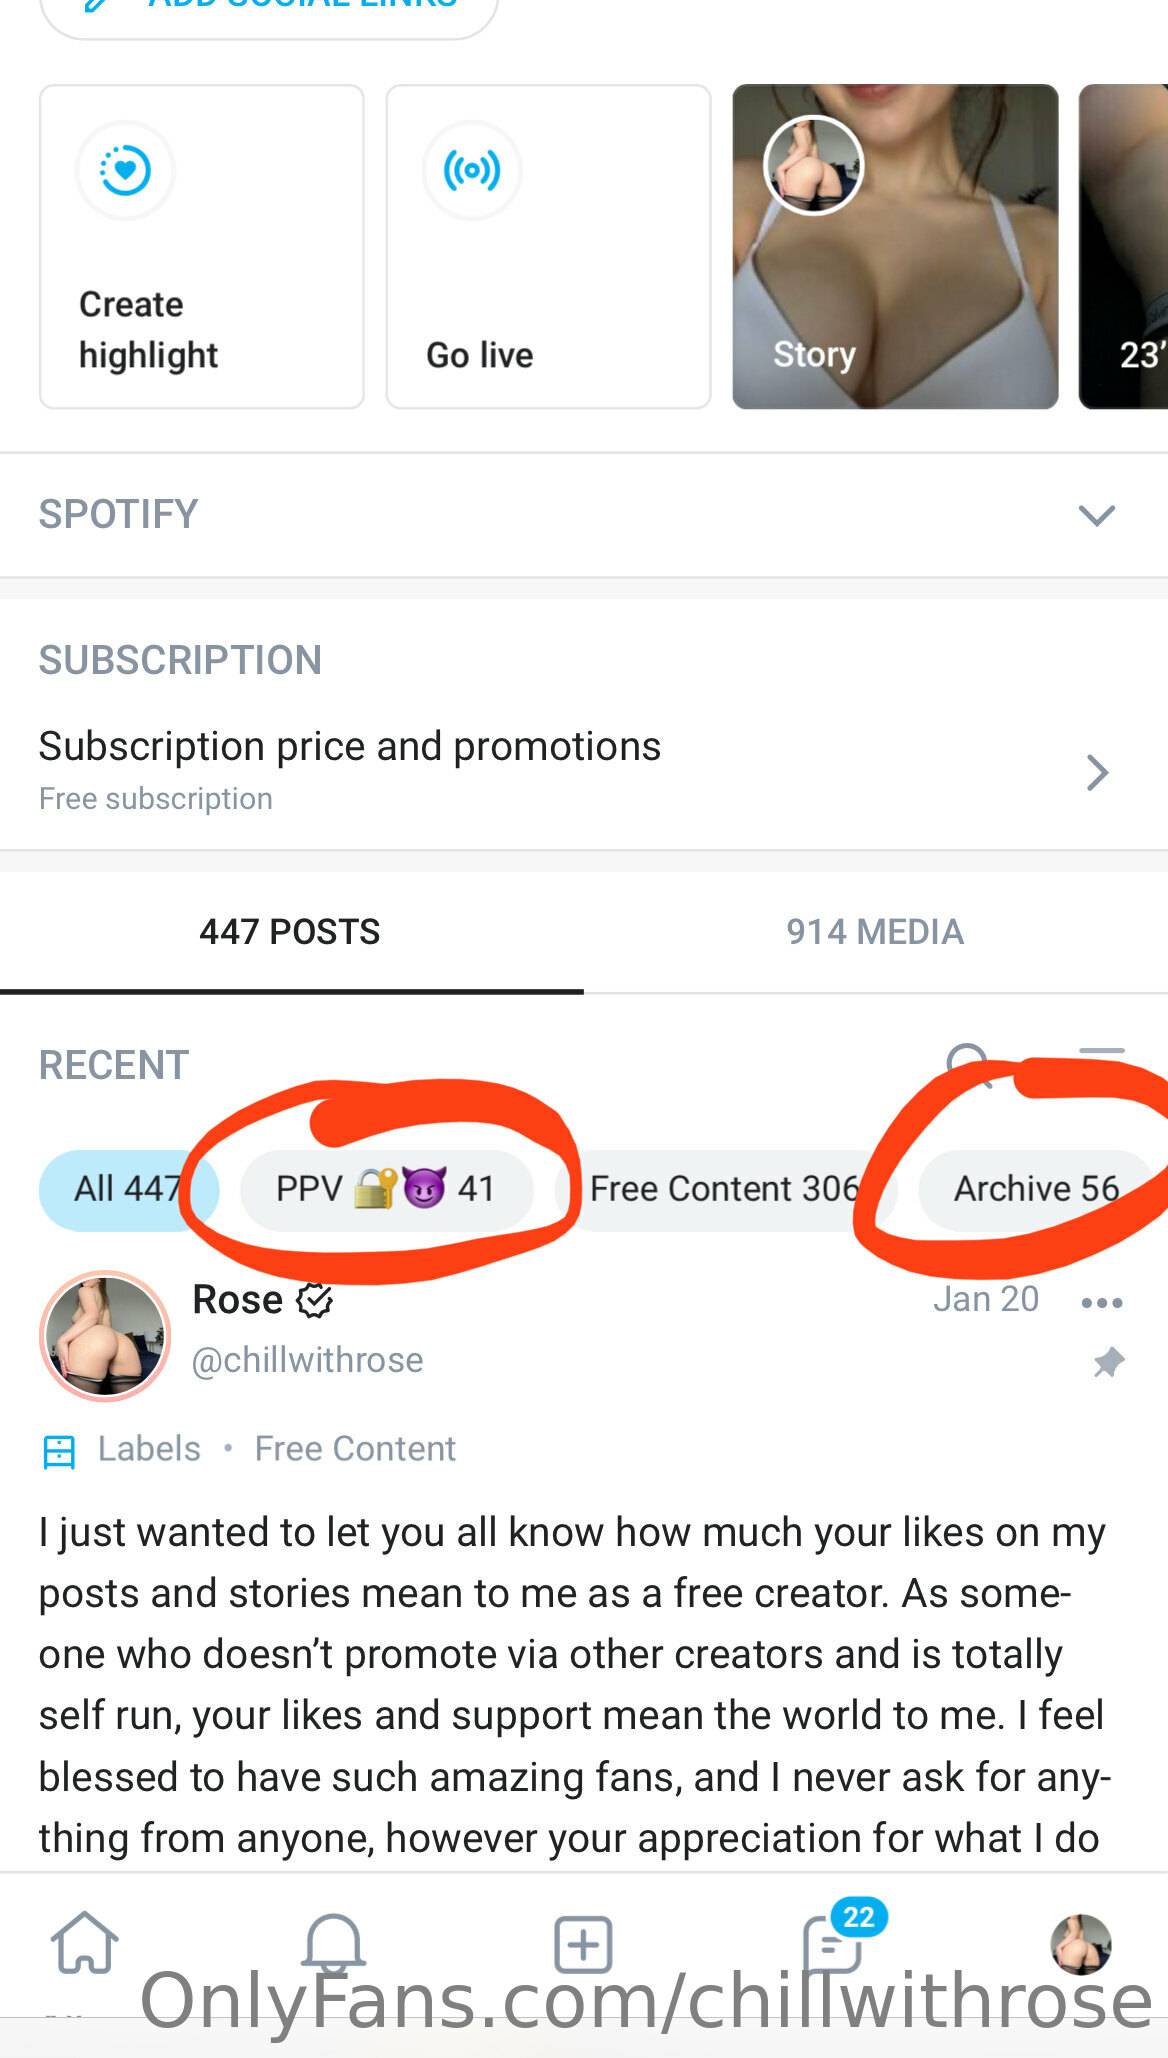Open the Story thumbnail
The image size is (1168, 2058).
[x=895, y=247]
